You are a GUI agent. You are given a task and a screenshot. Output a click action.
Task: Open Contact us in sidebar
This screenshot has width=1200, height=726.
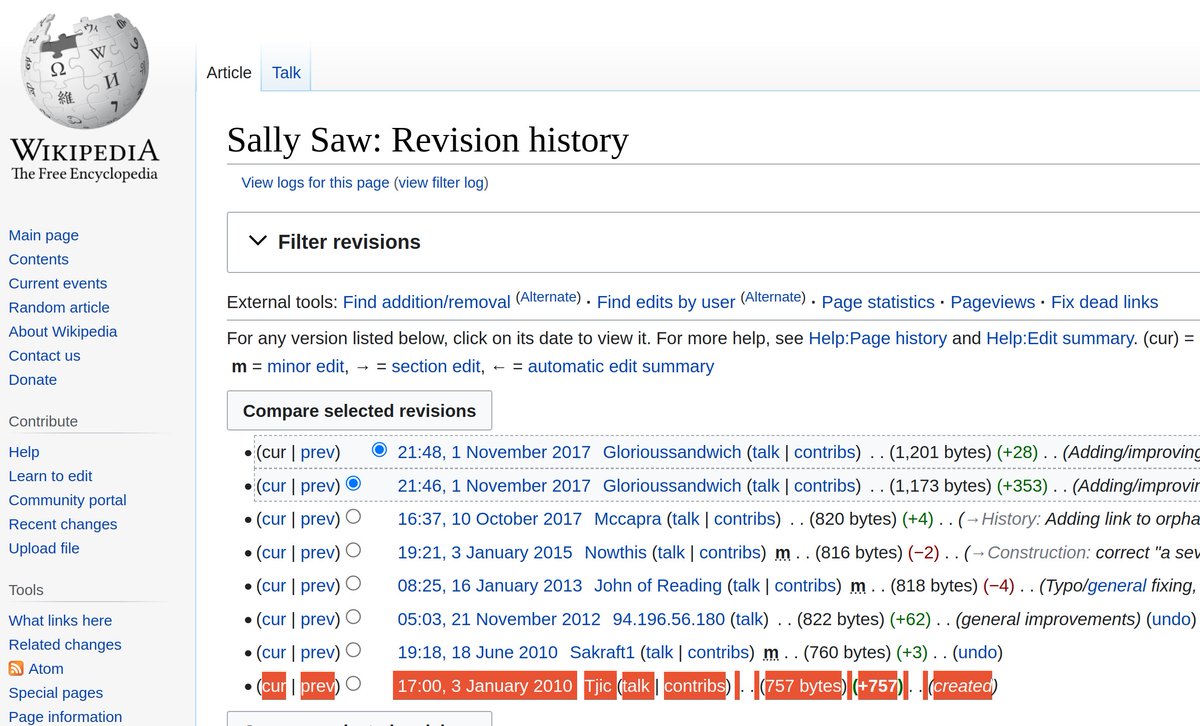[x=44, y=355]
